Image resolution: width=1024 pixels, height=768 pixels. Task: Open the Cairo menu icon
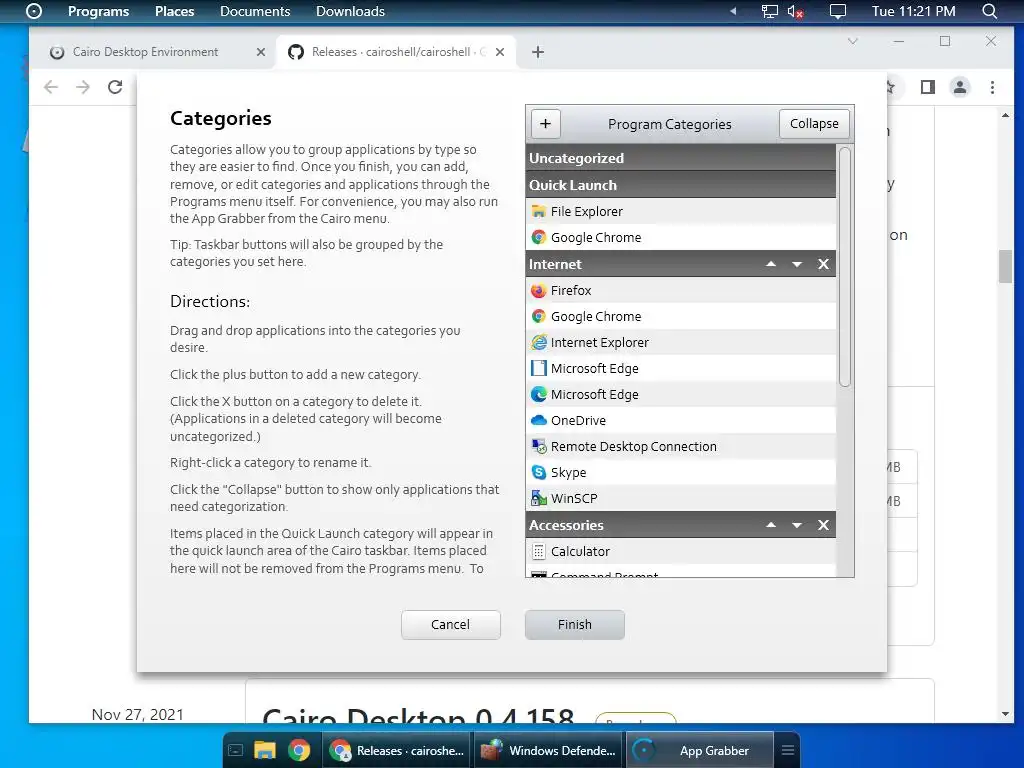pyautogui.click(x=34, y=11)
